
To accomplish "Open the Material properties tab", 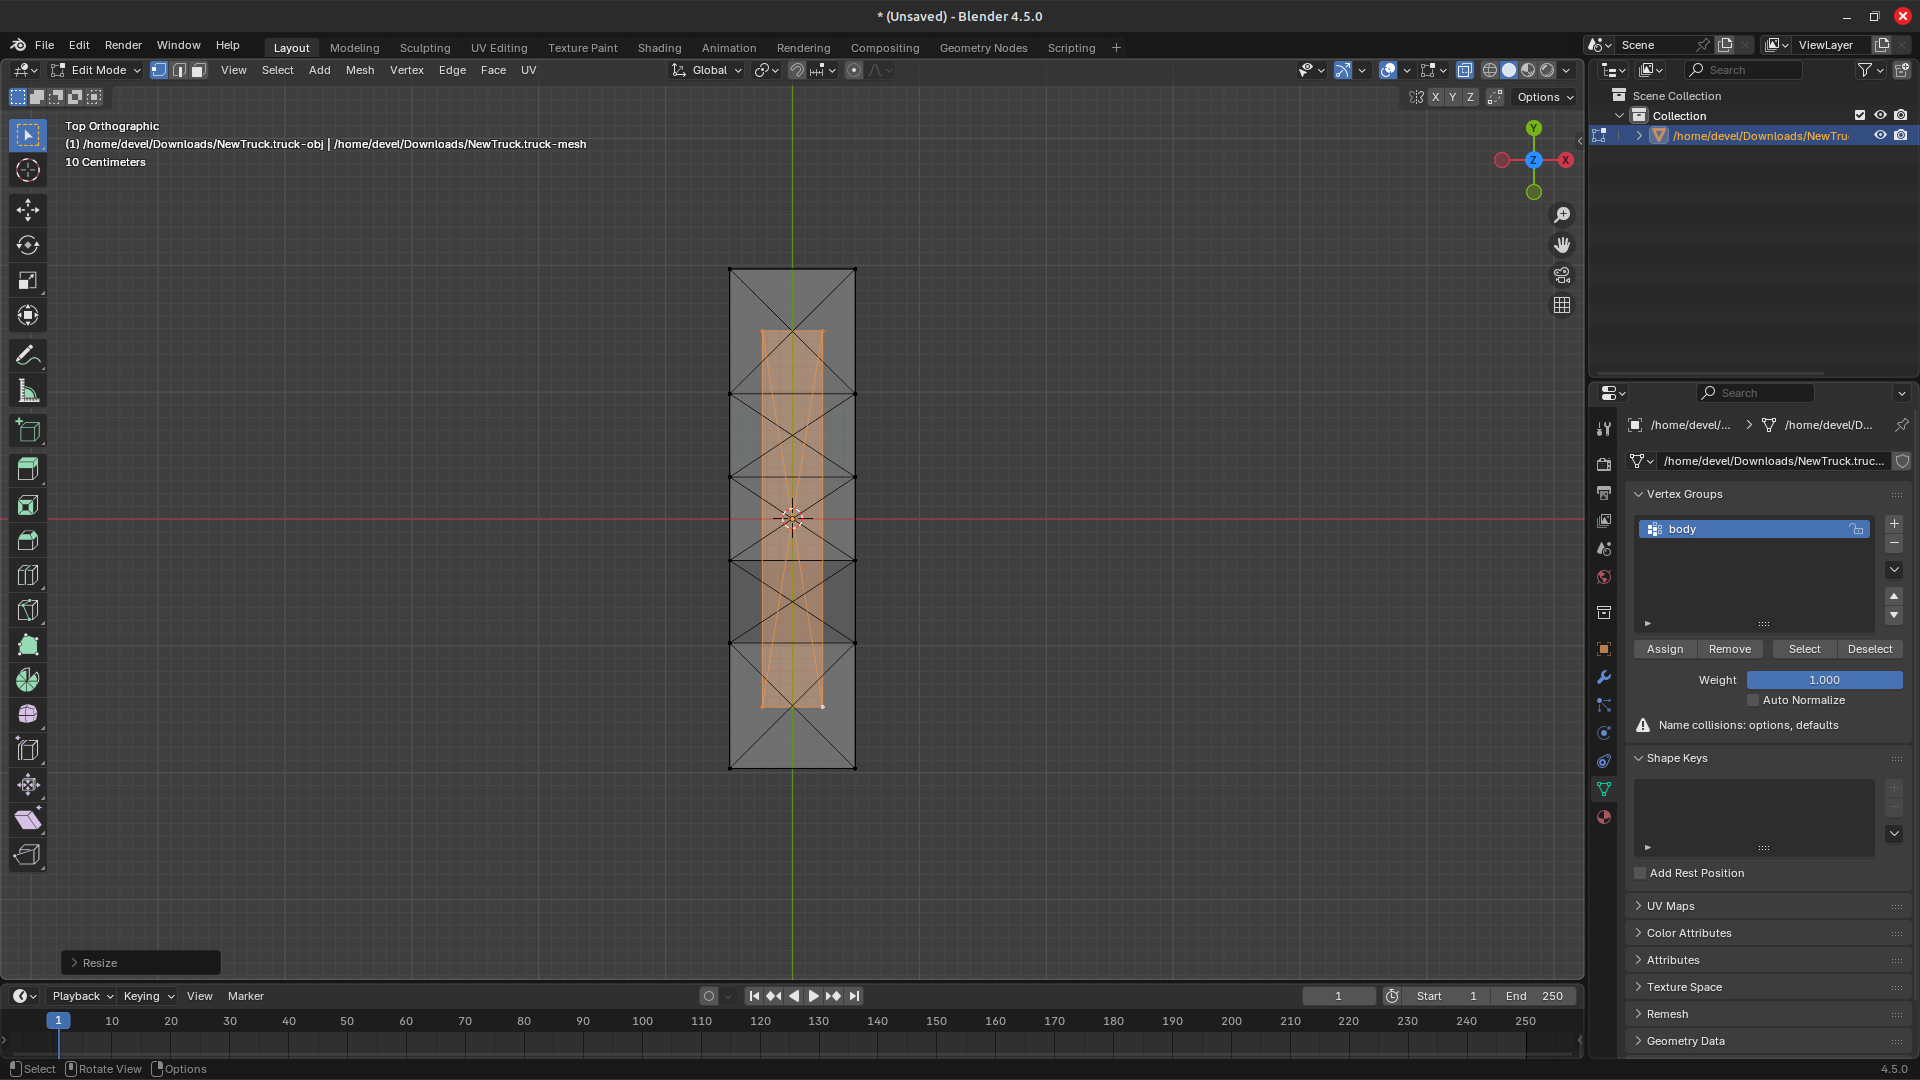I will click(x=1604, y=817).
